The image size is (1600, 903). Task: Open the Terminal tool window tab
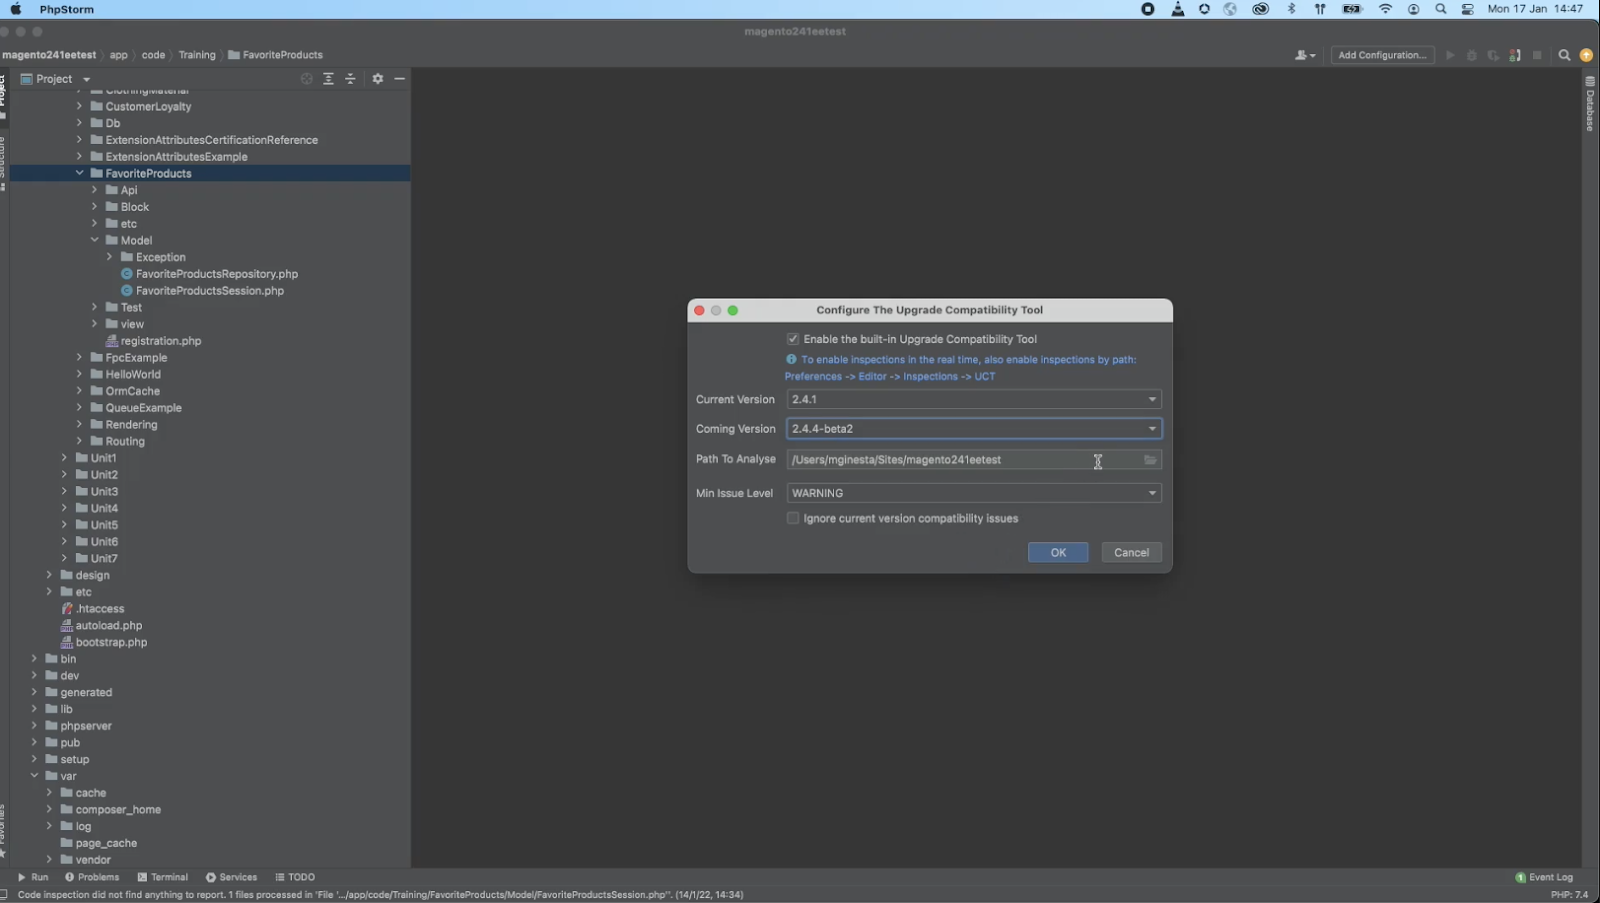(x=163, y=877)
